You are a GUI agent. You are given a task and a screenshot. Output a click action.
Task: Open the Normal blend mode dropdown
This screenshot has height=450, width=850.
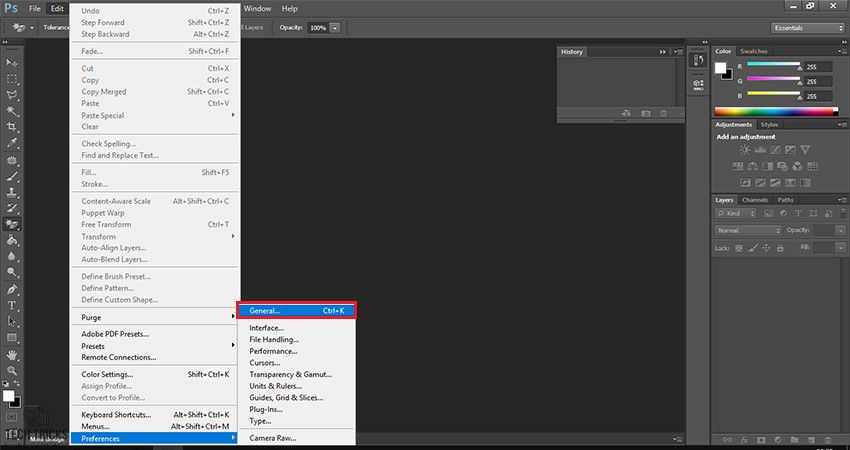(748, 230)
